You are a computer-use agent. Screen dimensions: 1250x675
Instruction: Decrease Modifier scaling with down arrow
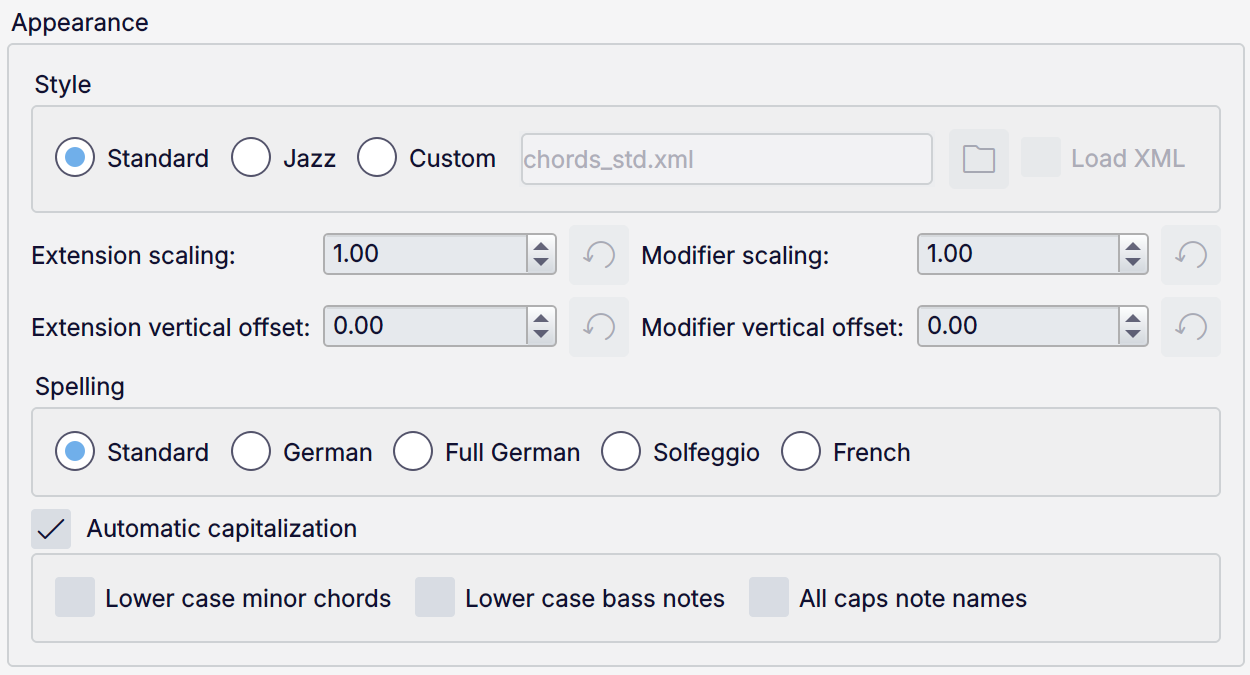[1133, 263]
